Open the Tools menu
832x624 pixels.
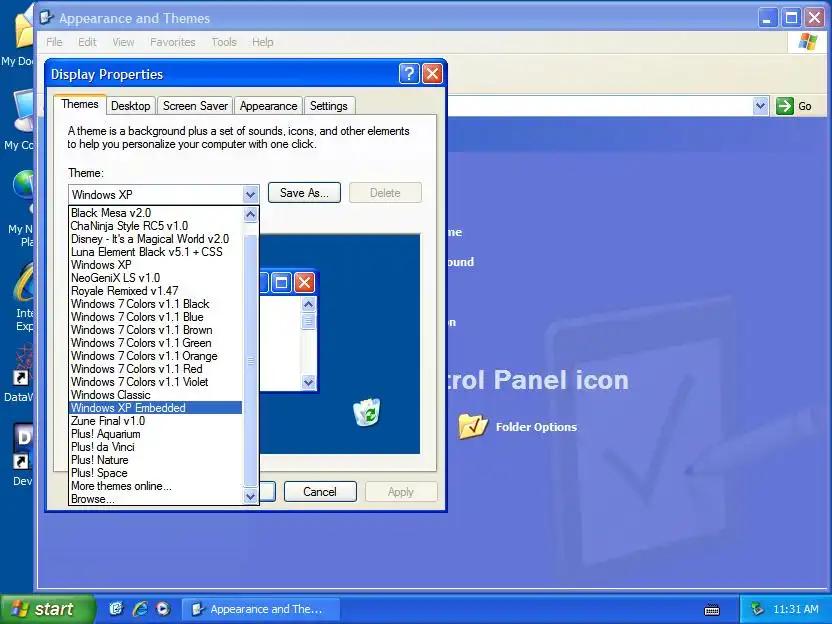click(224, 42)
